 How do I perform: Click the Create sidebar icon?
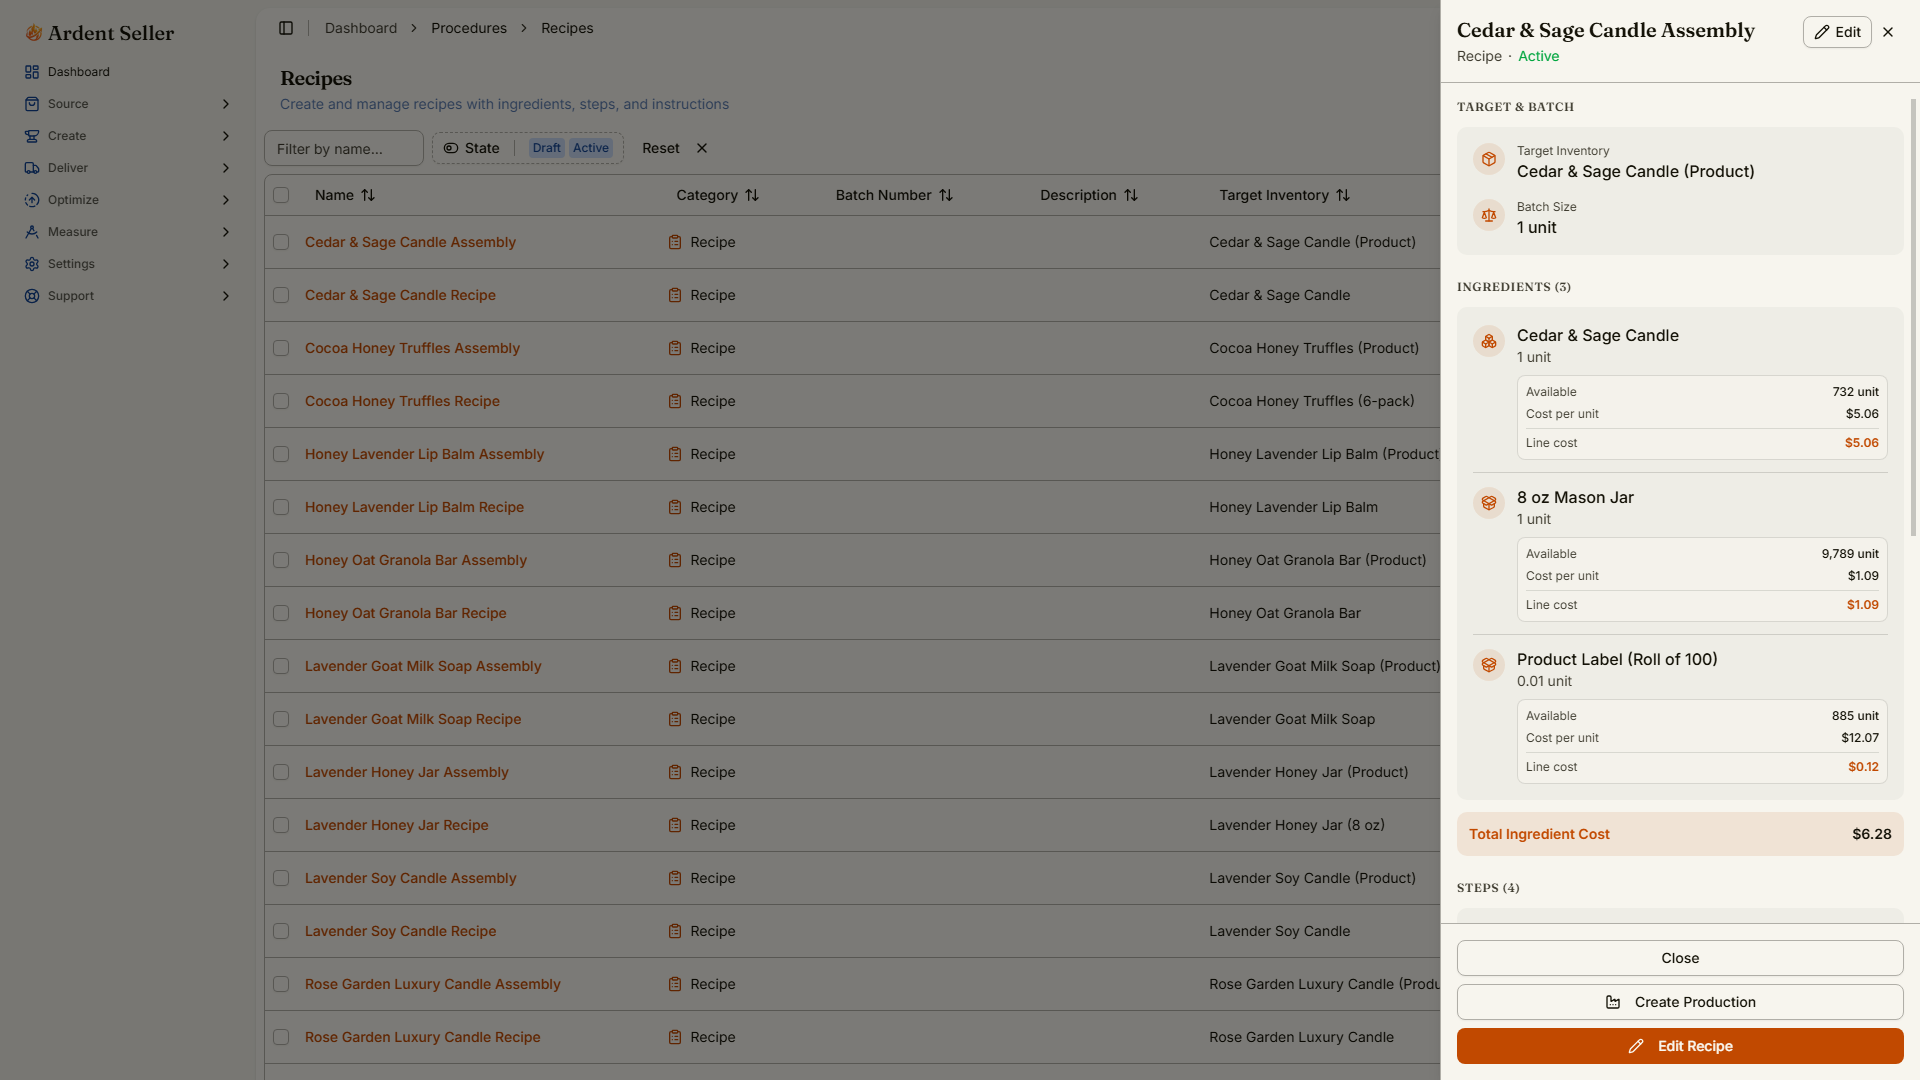[32, 136]
